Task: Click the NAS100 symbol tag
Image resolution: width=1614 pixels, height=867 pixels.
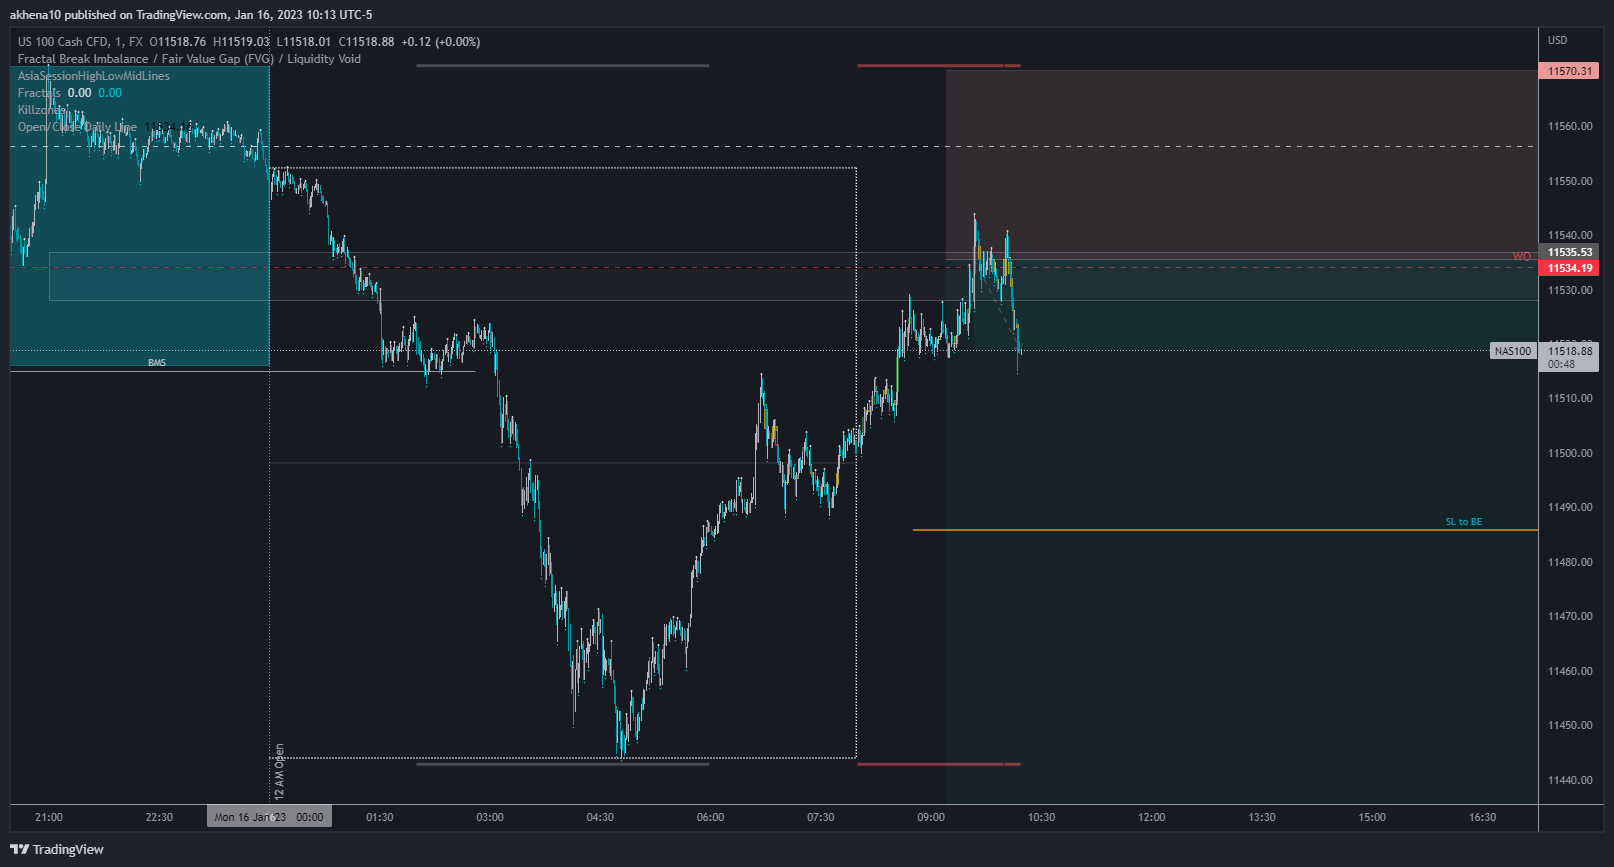Action: [x=1513, y=351]
